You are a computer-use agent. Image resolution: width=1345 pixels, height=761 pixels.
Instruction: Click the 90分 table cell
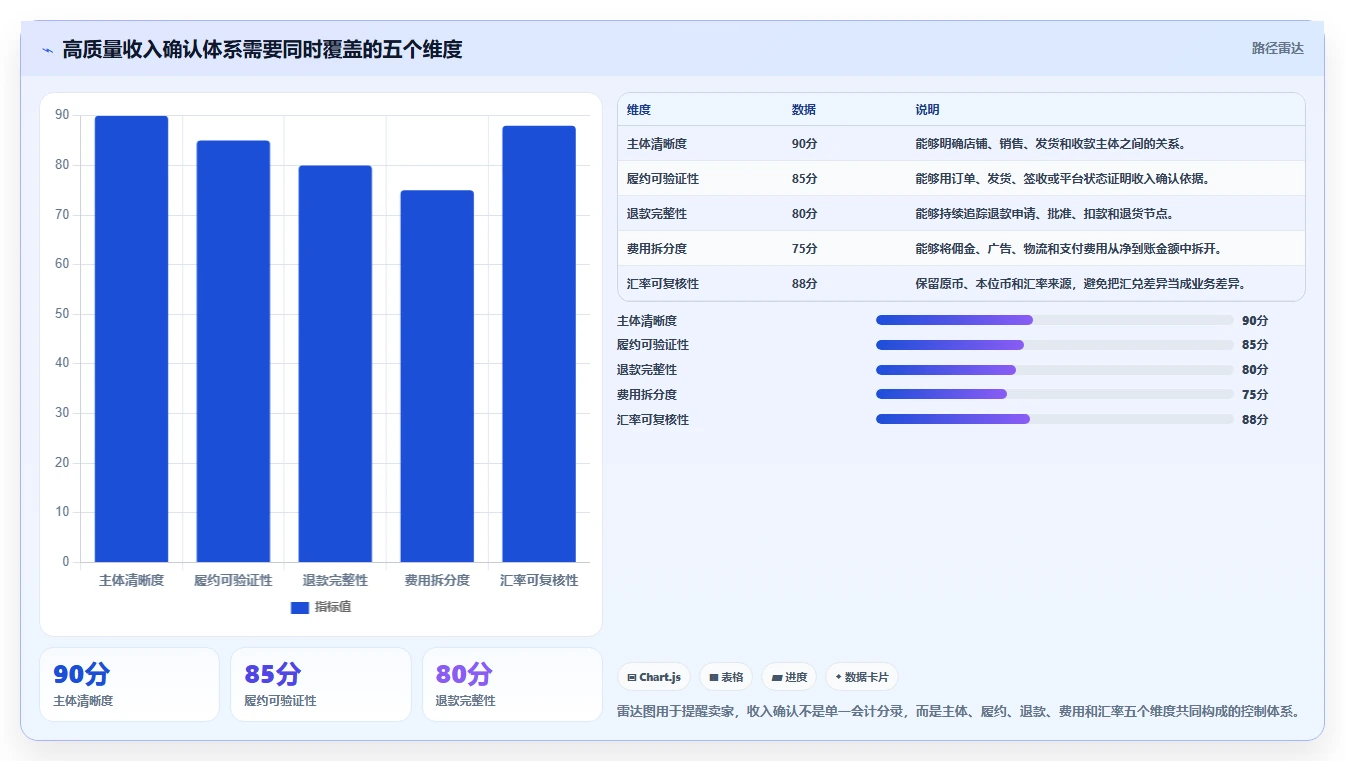pyautogui.click(x=804, y=144)
